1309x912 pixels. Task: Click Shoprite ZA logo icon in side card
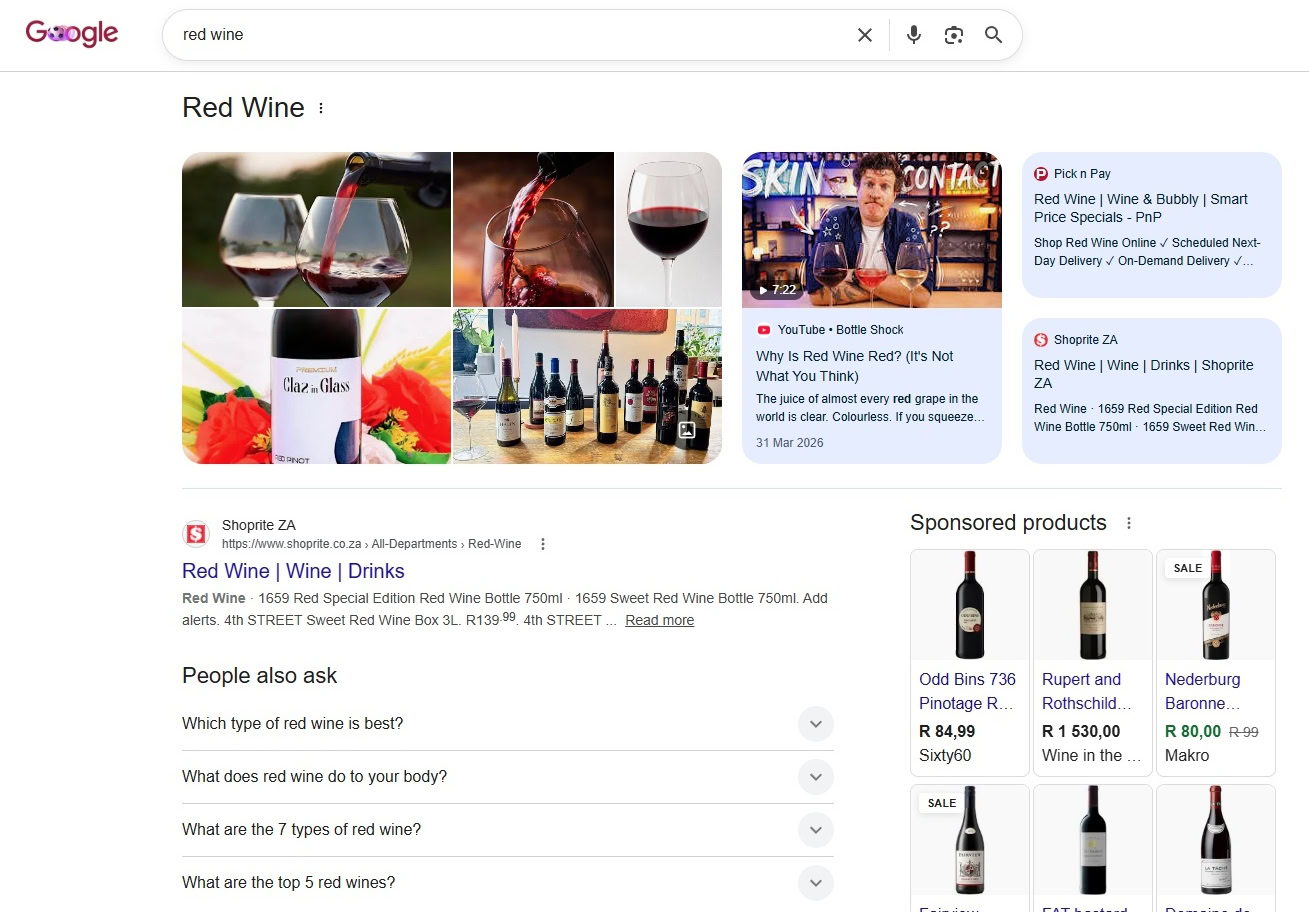[x=1041, y=340]
